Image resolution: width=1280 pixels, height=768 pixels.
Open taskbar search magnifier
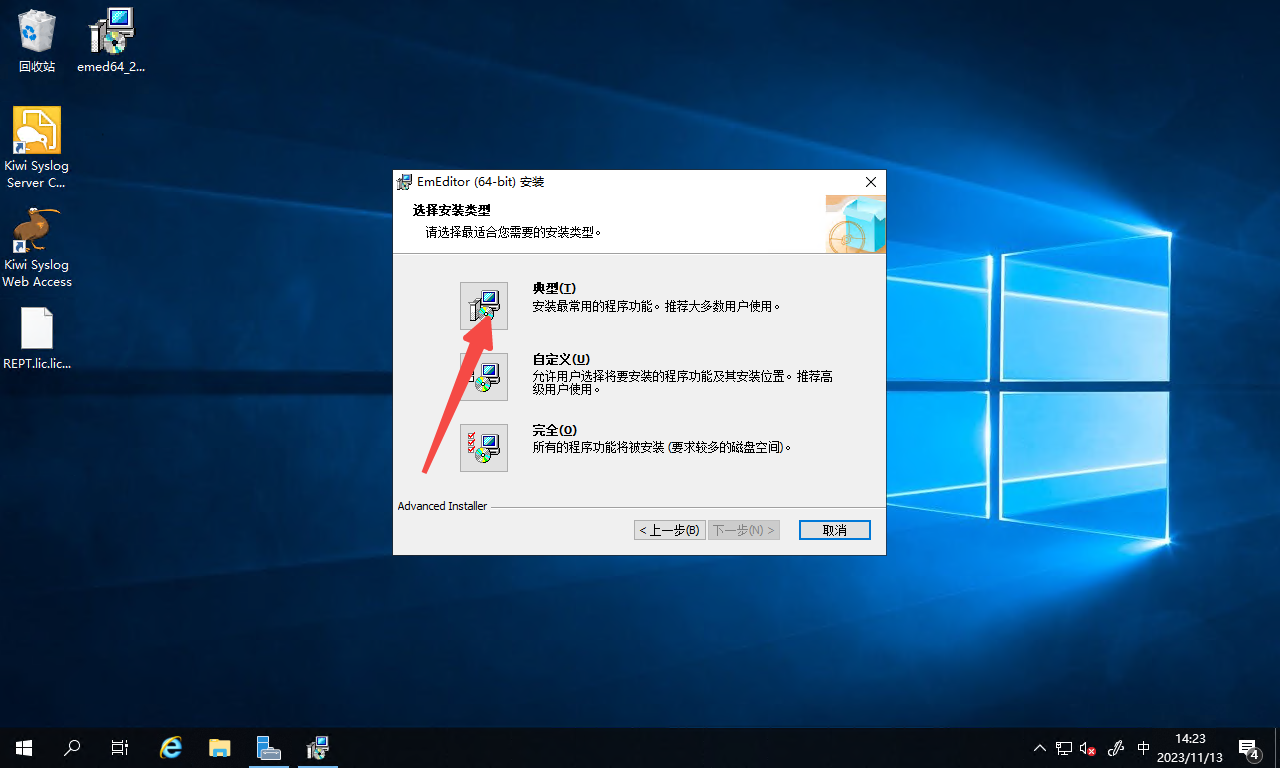pyautogui.click(x=72, y=747)
